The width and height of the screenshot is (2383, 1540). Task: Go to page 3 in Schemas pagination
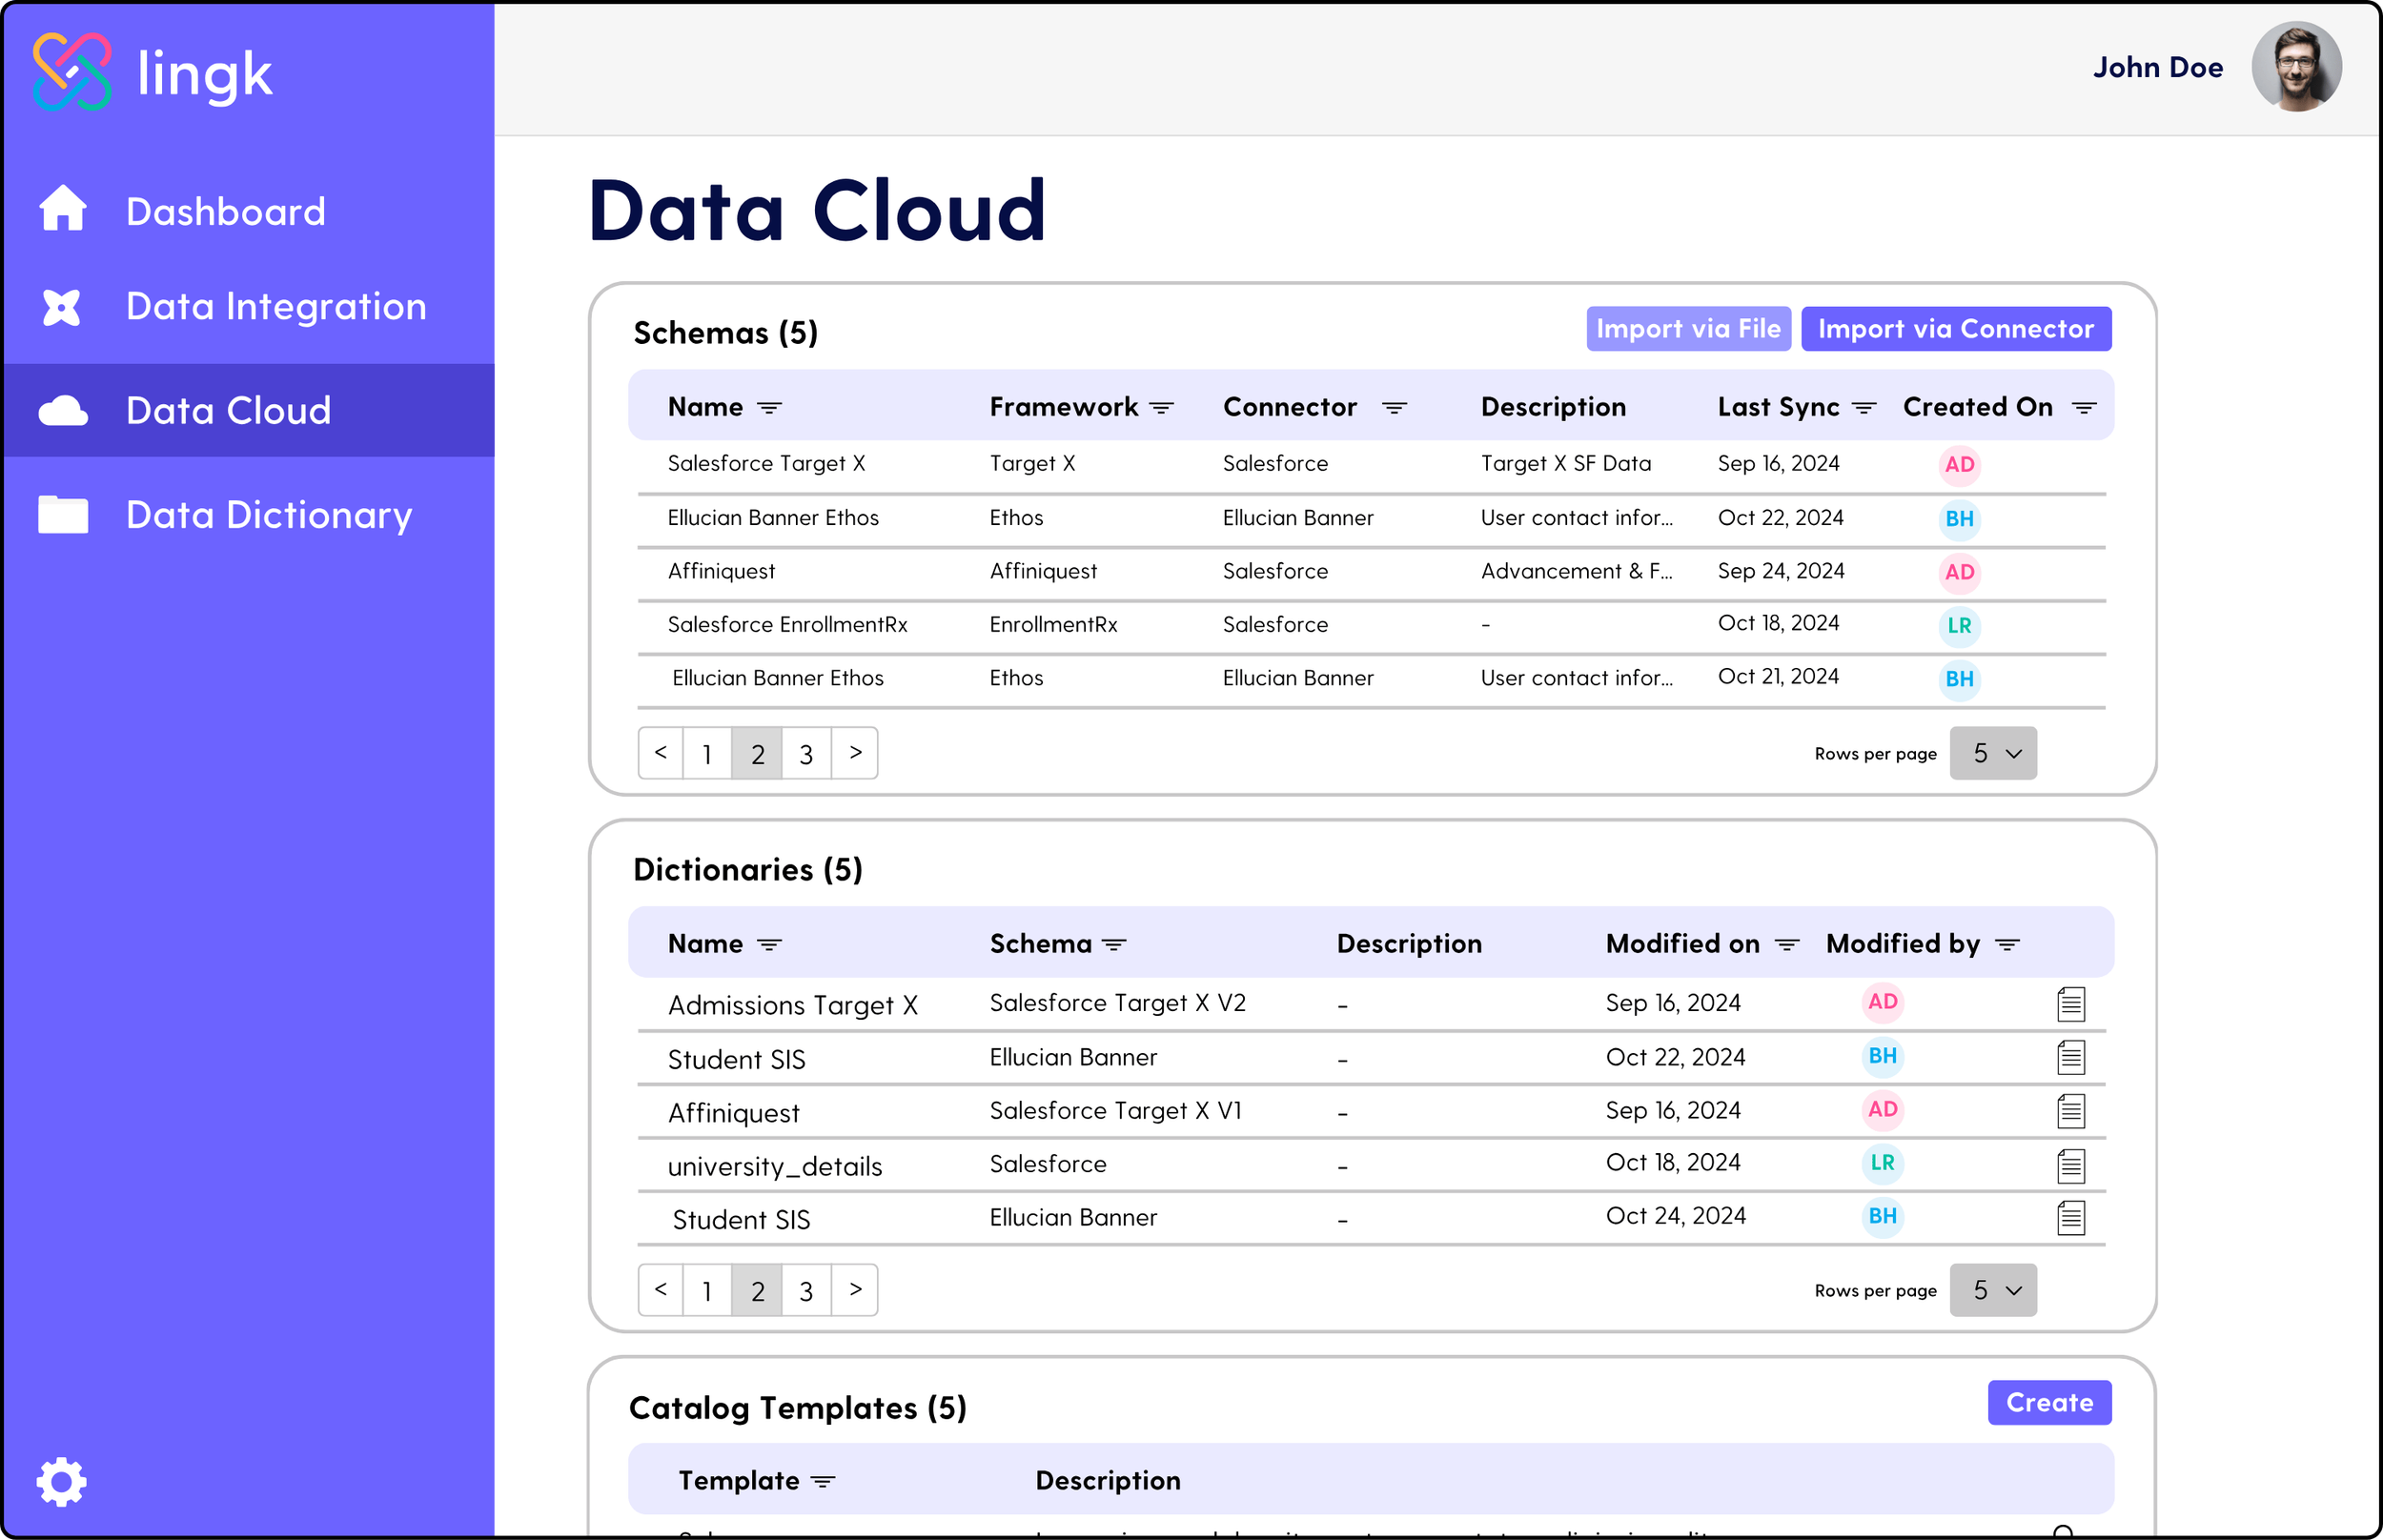pyautogui.click(x=805, y=753)
